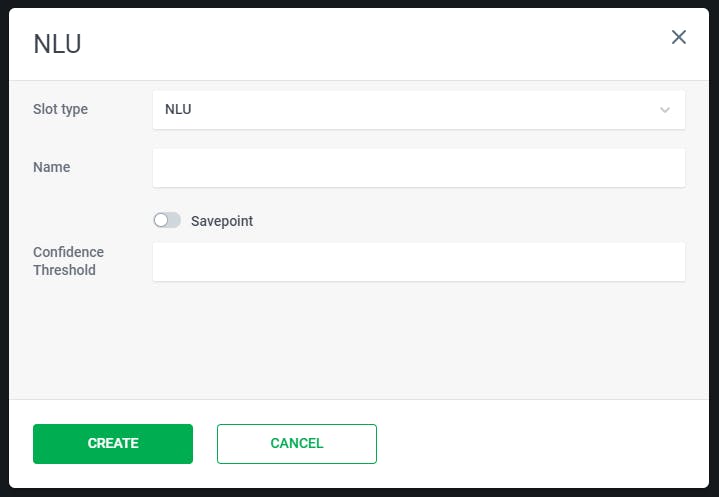Click the left end of the Name field
This screenshot has height=497, width=719.
coord(165,168)
